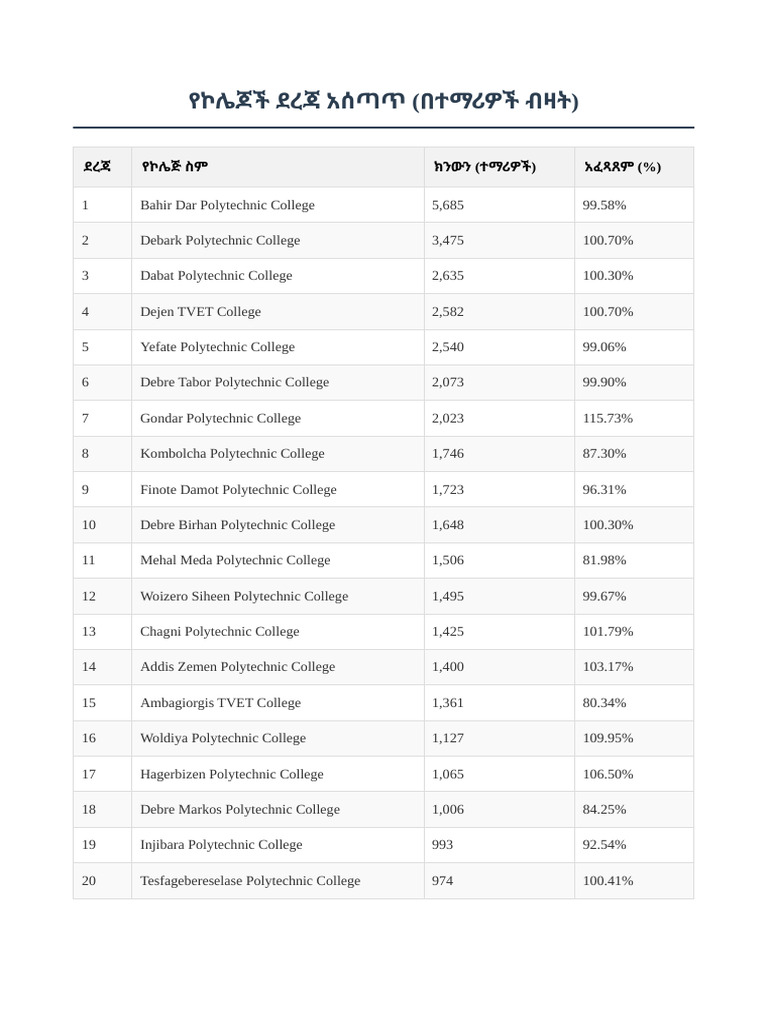
Task: Select Ambagiorgis TVET College row
Action: (383, 703)
